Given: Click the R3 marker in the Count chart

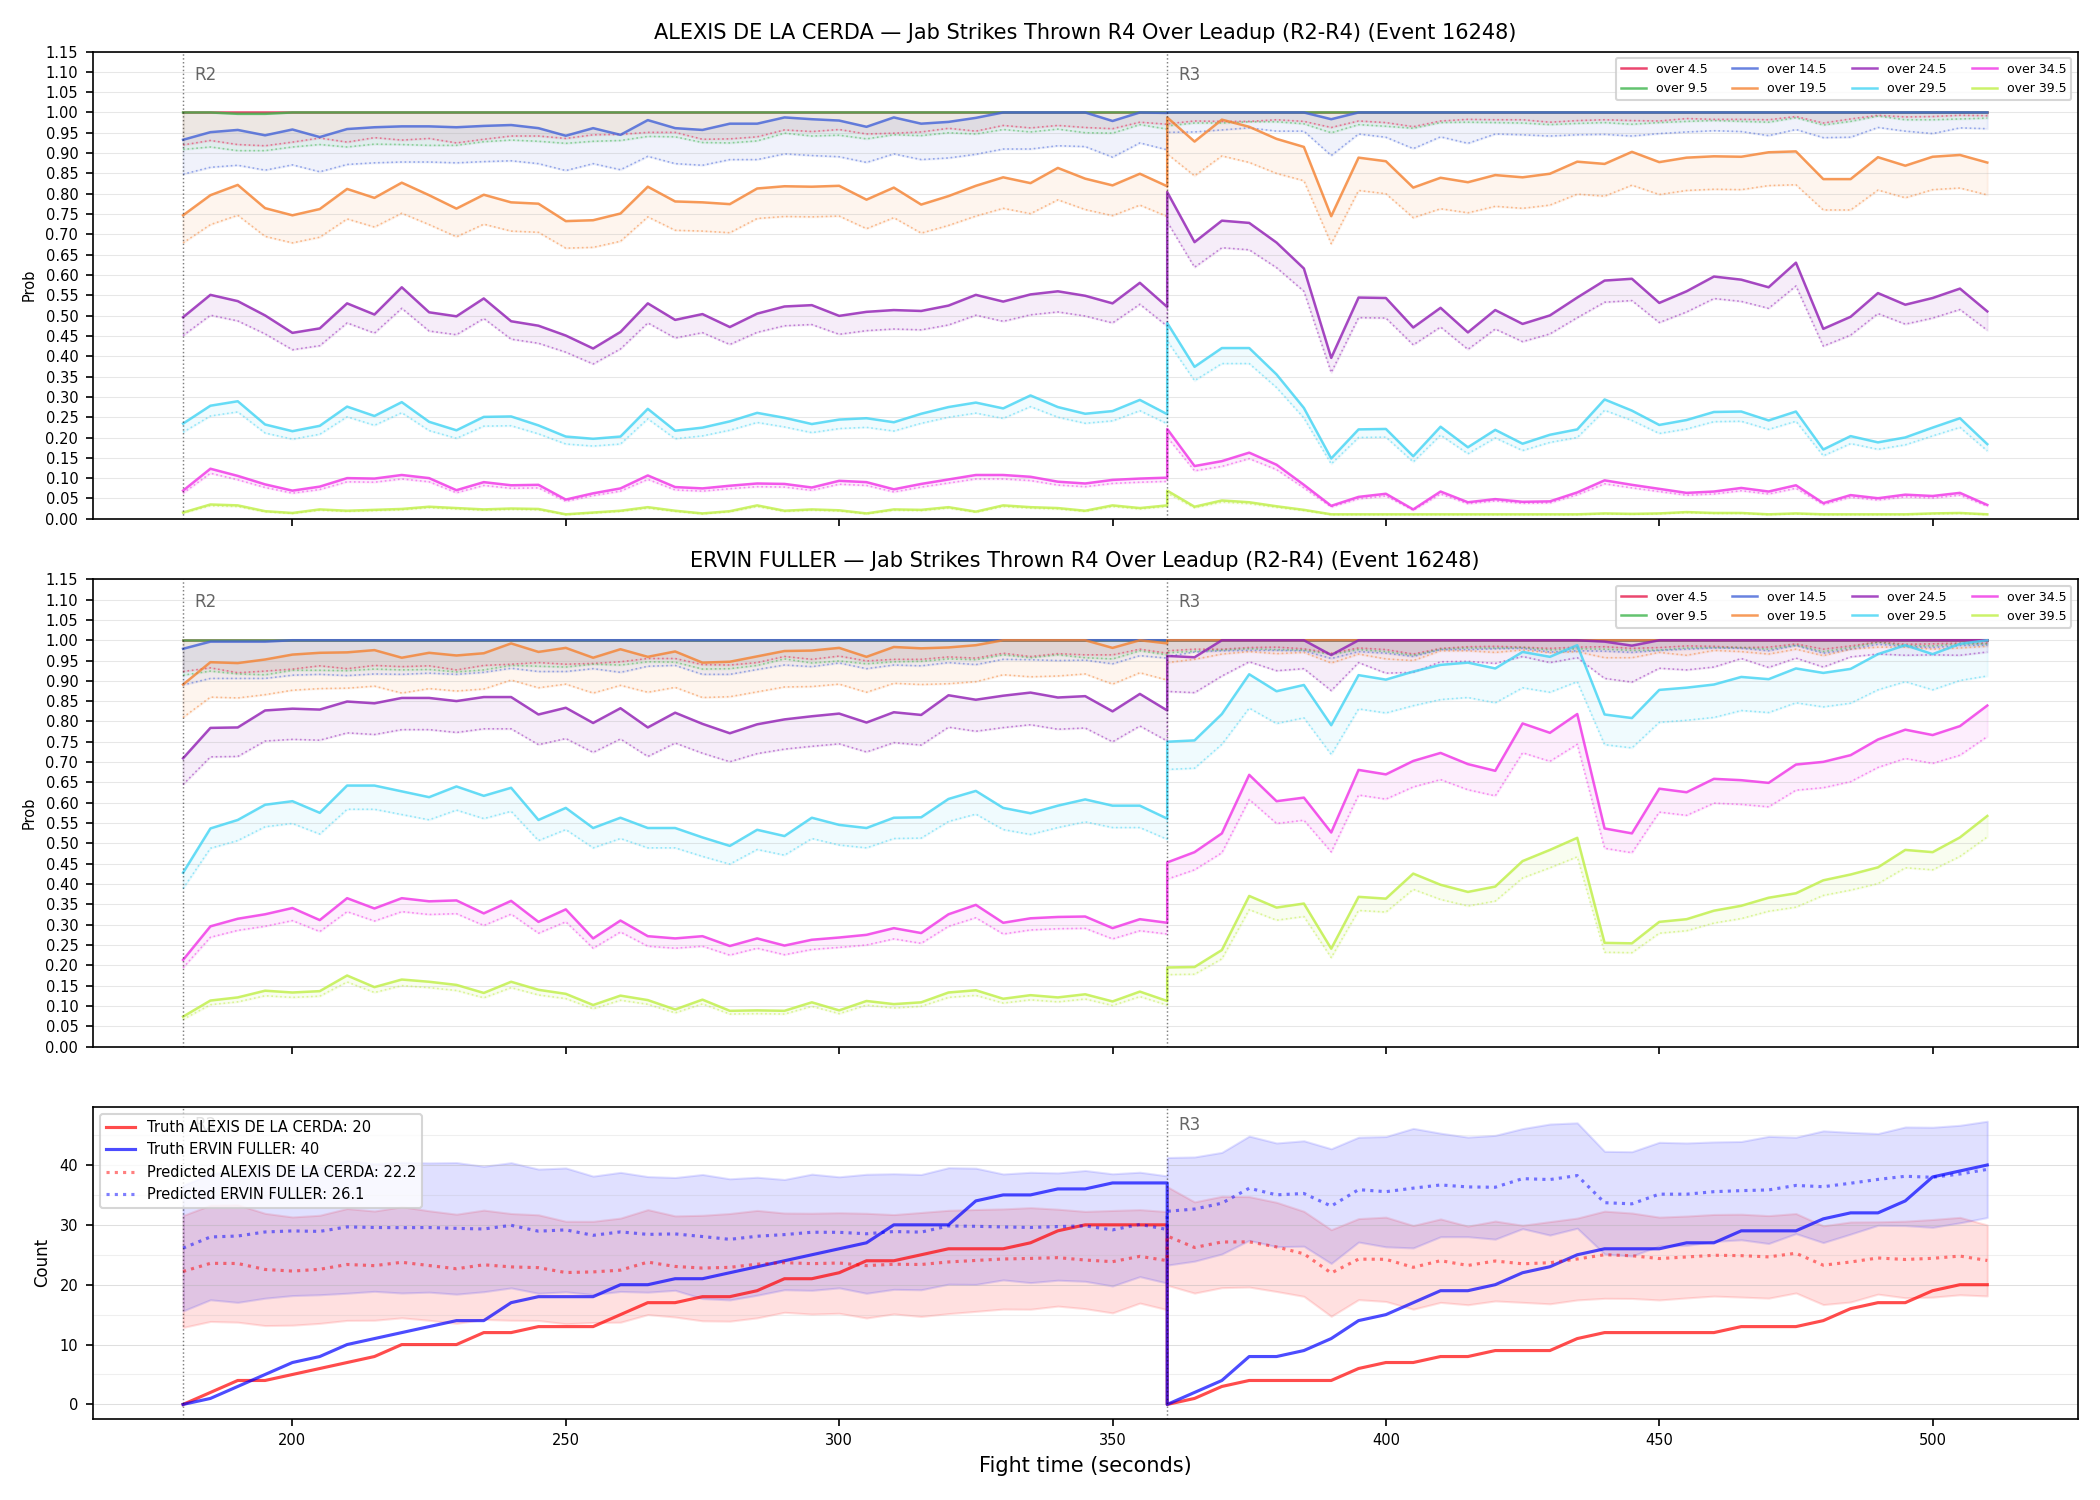Looking at the screenshot, I should pyautogui.click(x=1189, y=1124).
